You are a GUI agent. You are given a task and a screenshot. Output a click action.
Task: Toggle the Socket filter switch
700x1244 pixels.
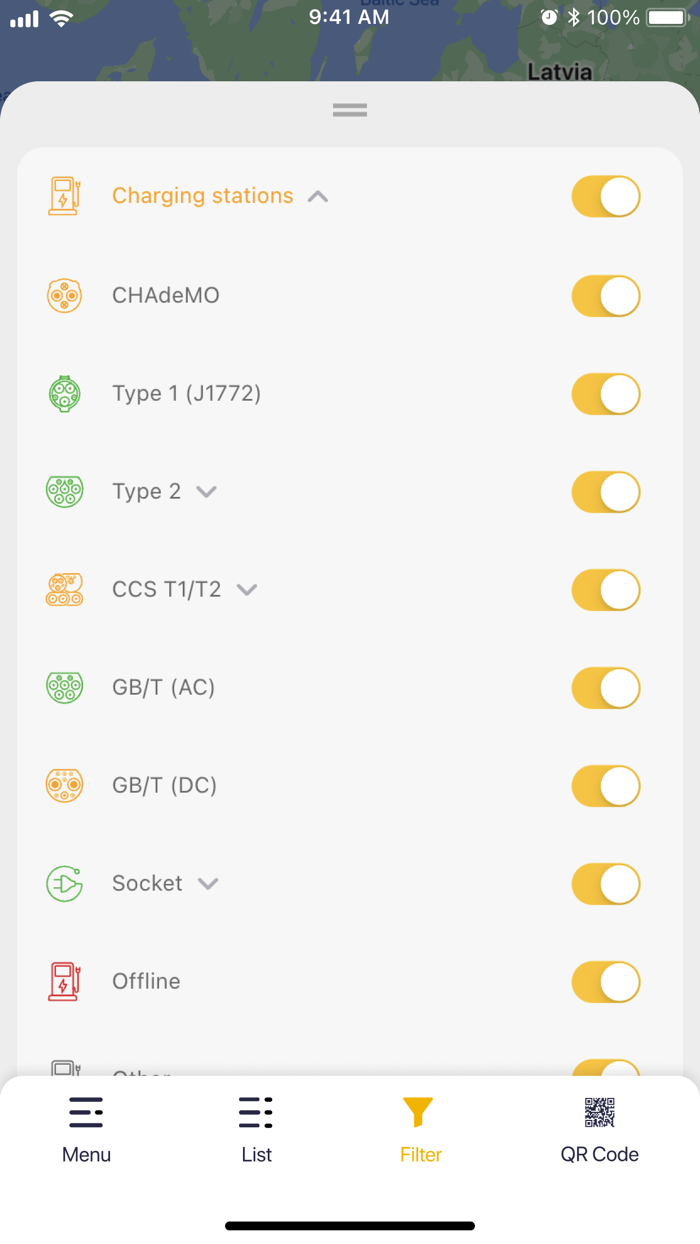[x=605, y=883]
